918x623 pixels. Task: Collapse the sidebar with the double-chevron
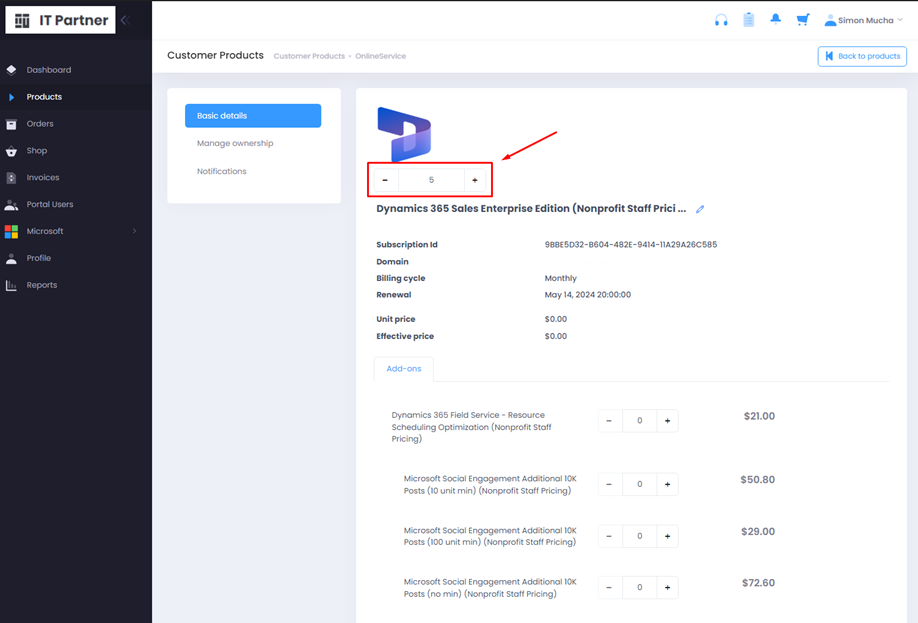pos(125,20)
